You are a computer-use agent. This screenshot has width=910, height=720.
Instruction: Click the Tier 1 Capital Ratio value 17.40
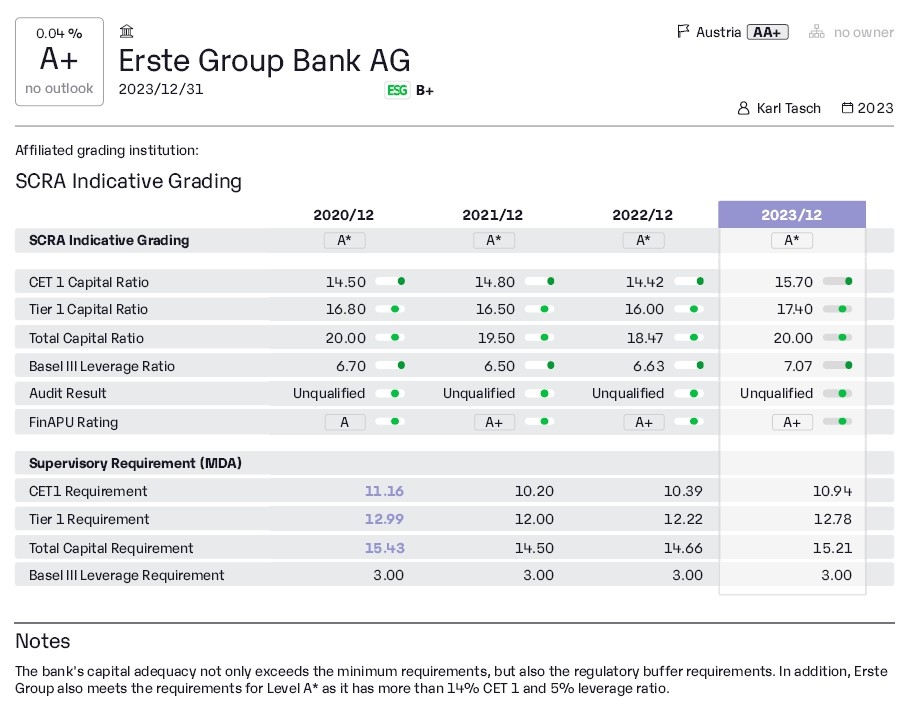[x=795, y=310]
